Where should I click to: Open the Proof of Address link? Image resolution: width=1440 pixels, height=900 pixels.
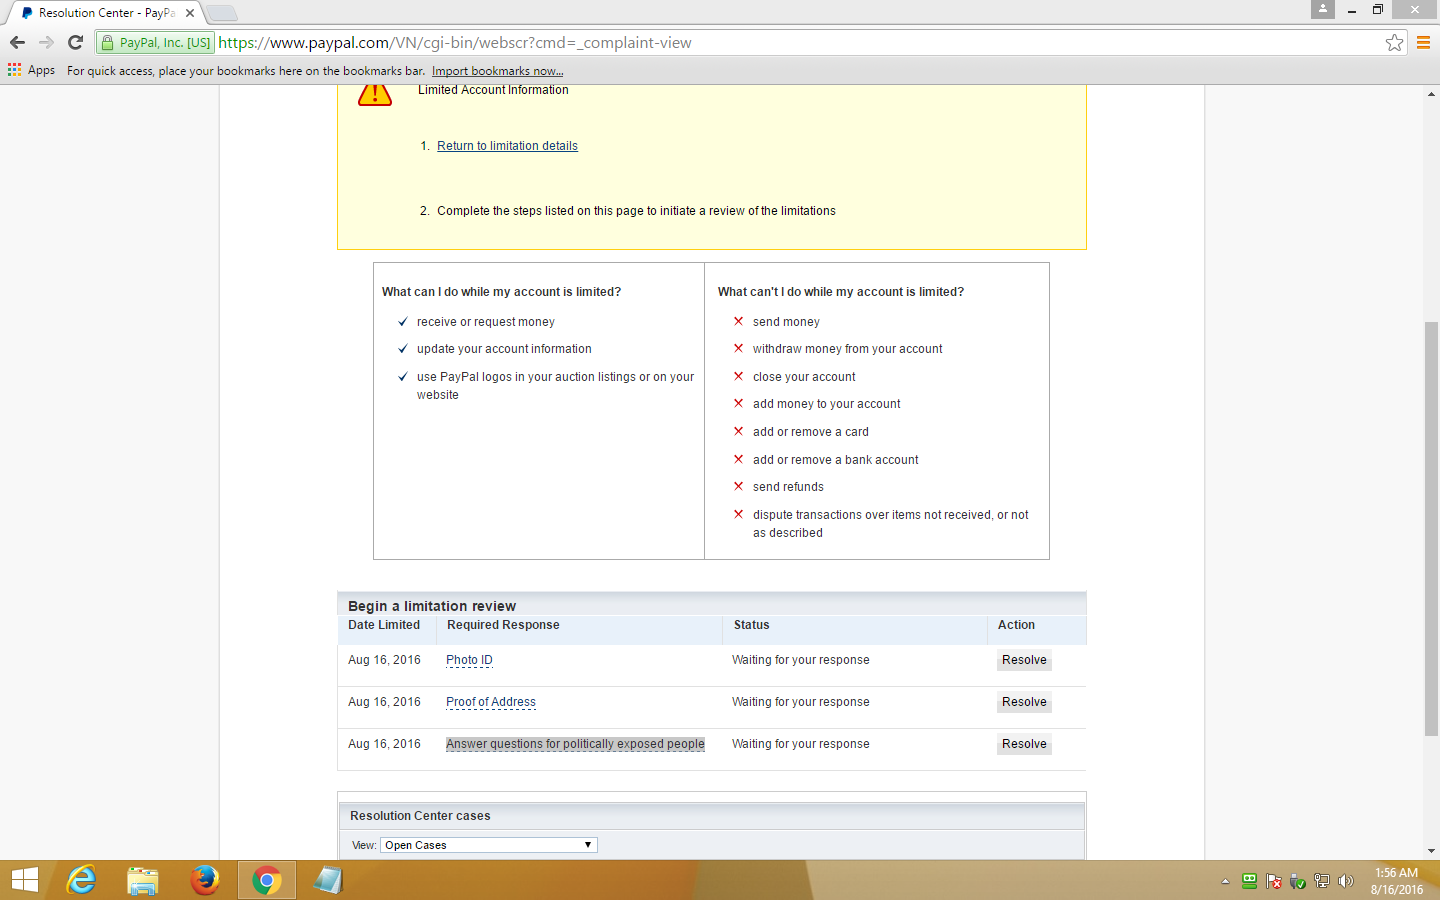point(491,702)
